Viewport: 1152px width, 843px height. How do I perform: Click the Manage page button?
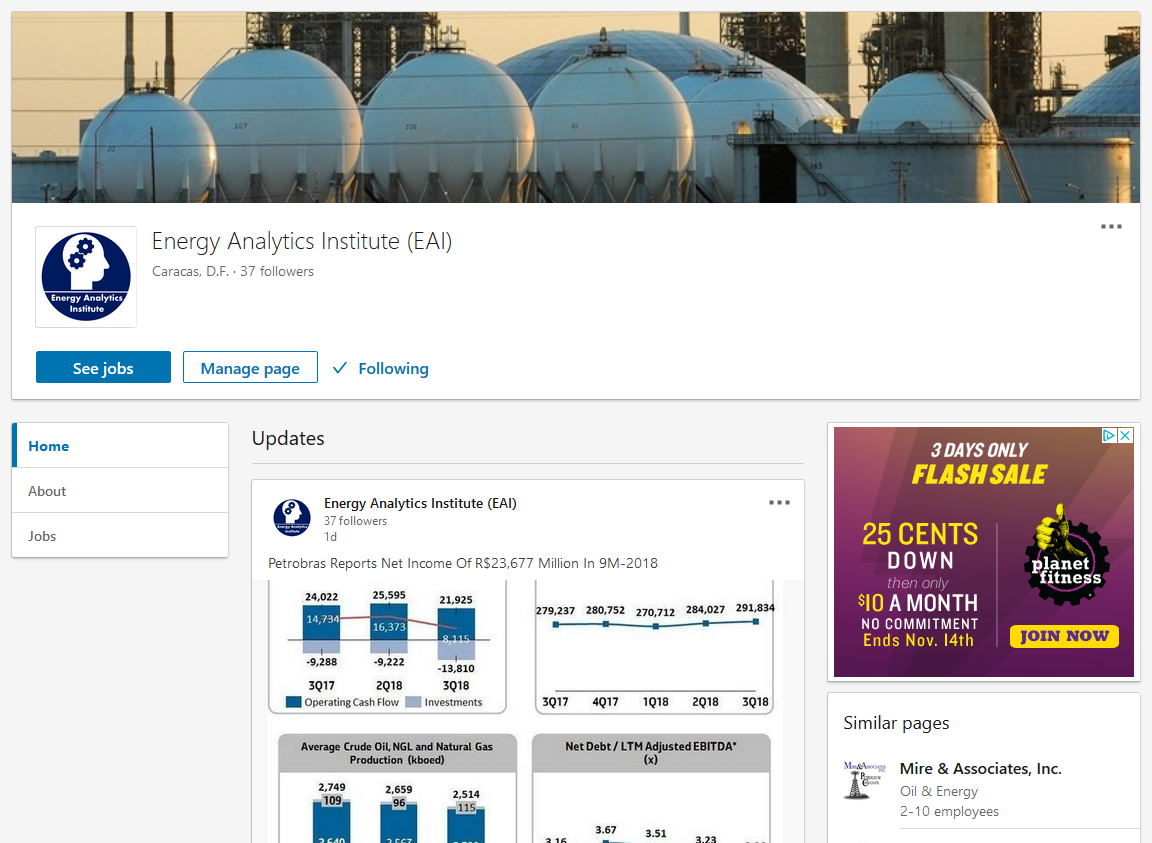250,367
